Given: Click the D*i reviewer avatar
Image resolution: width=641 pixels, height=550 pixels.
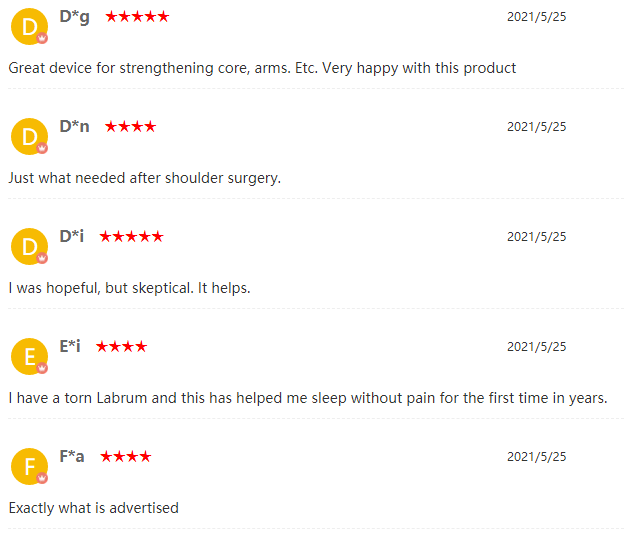Looking at the screenshot, I should click(x=29, y=247).
